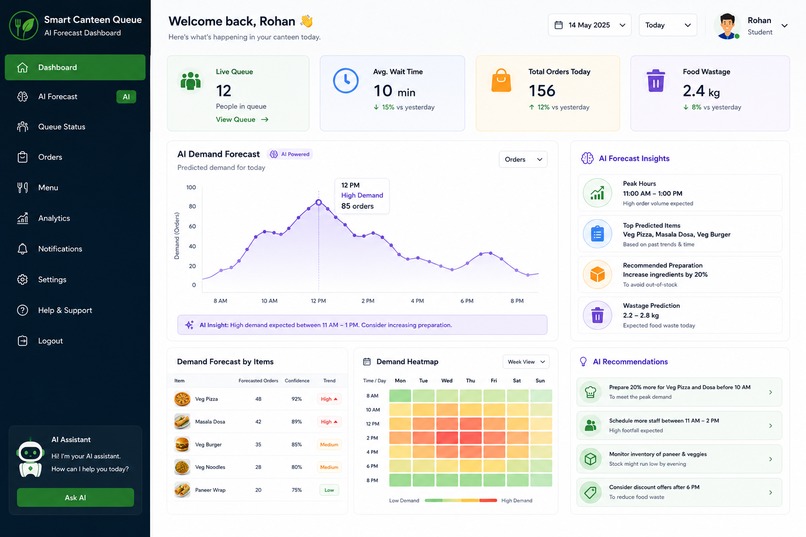
Task: Click the Low trend tag for Paneer Wrap
Action: coord(329,490)
